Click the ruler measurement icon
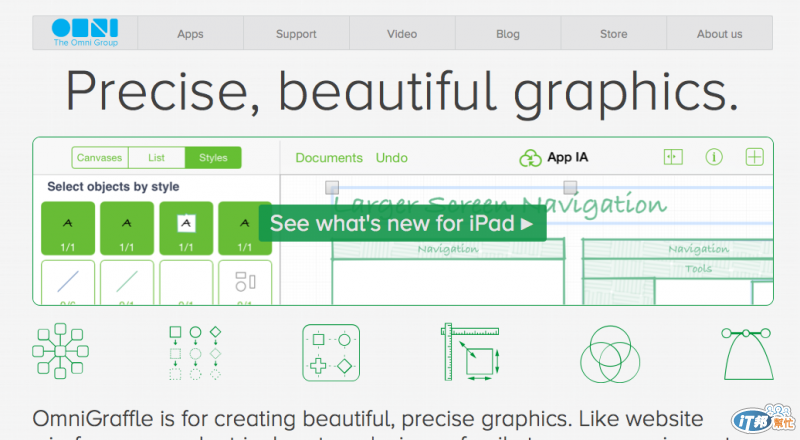The image size is (800, 440). click(470, 352)
